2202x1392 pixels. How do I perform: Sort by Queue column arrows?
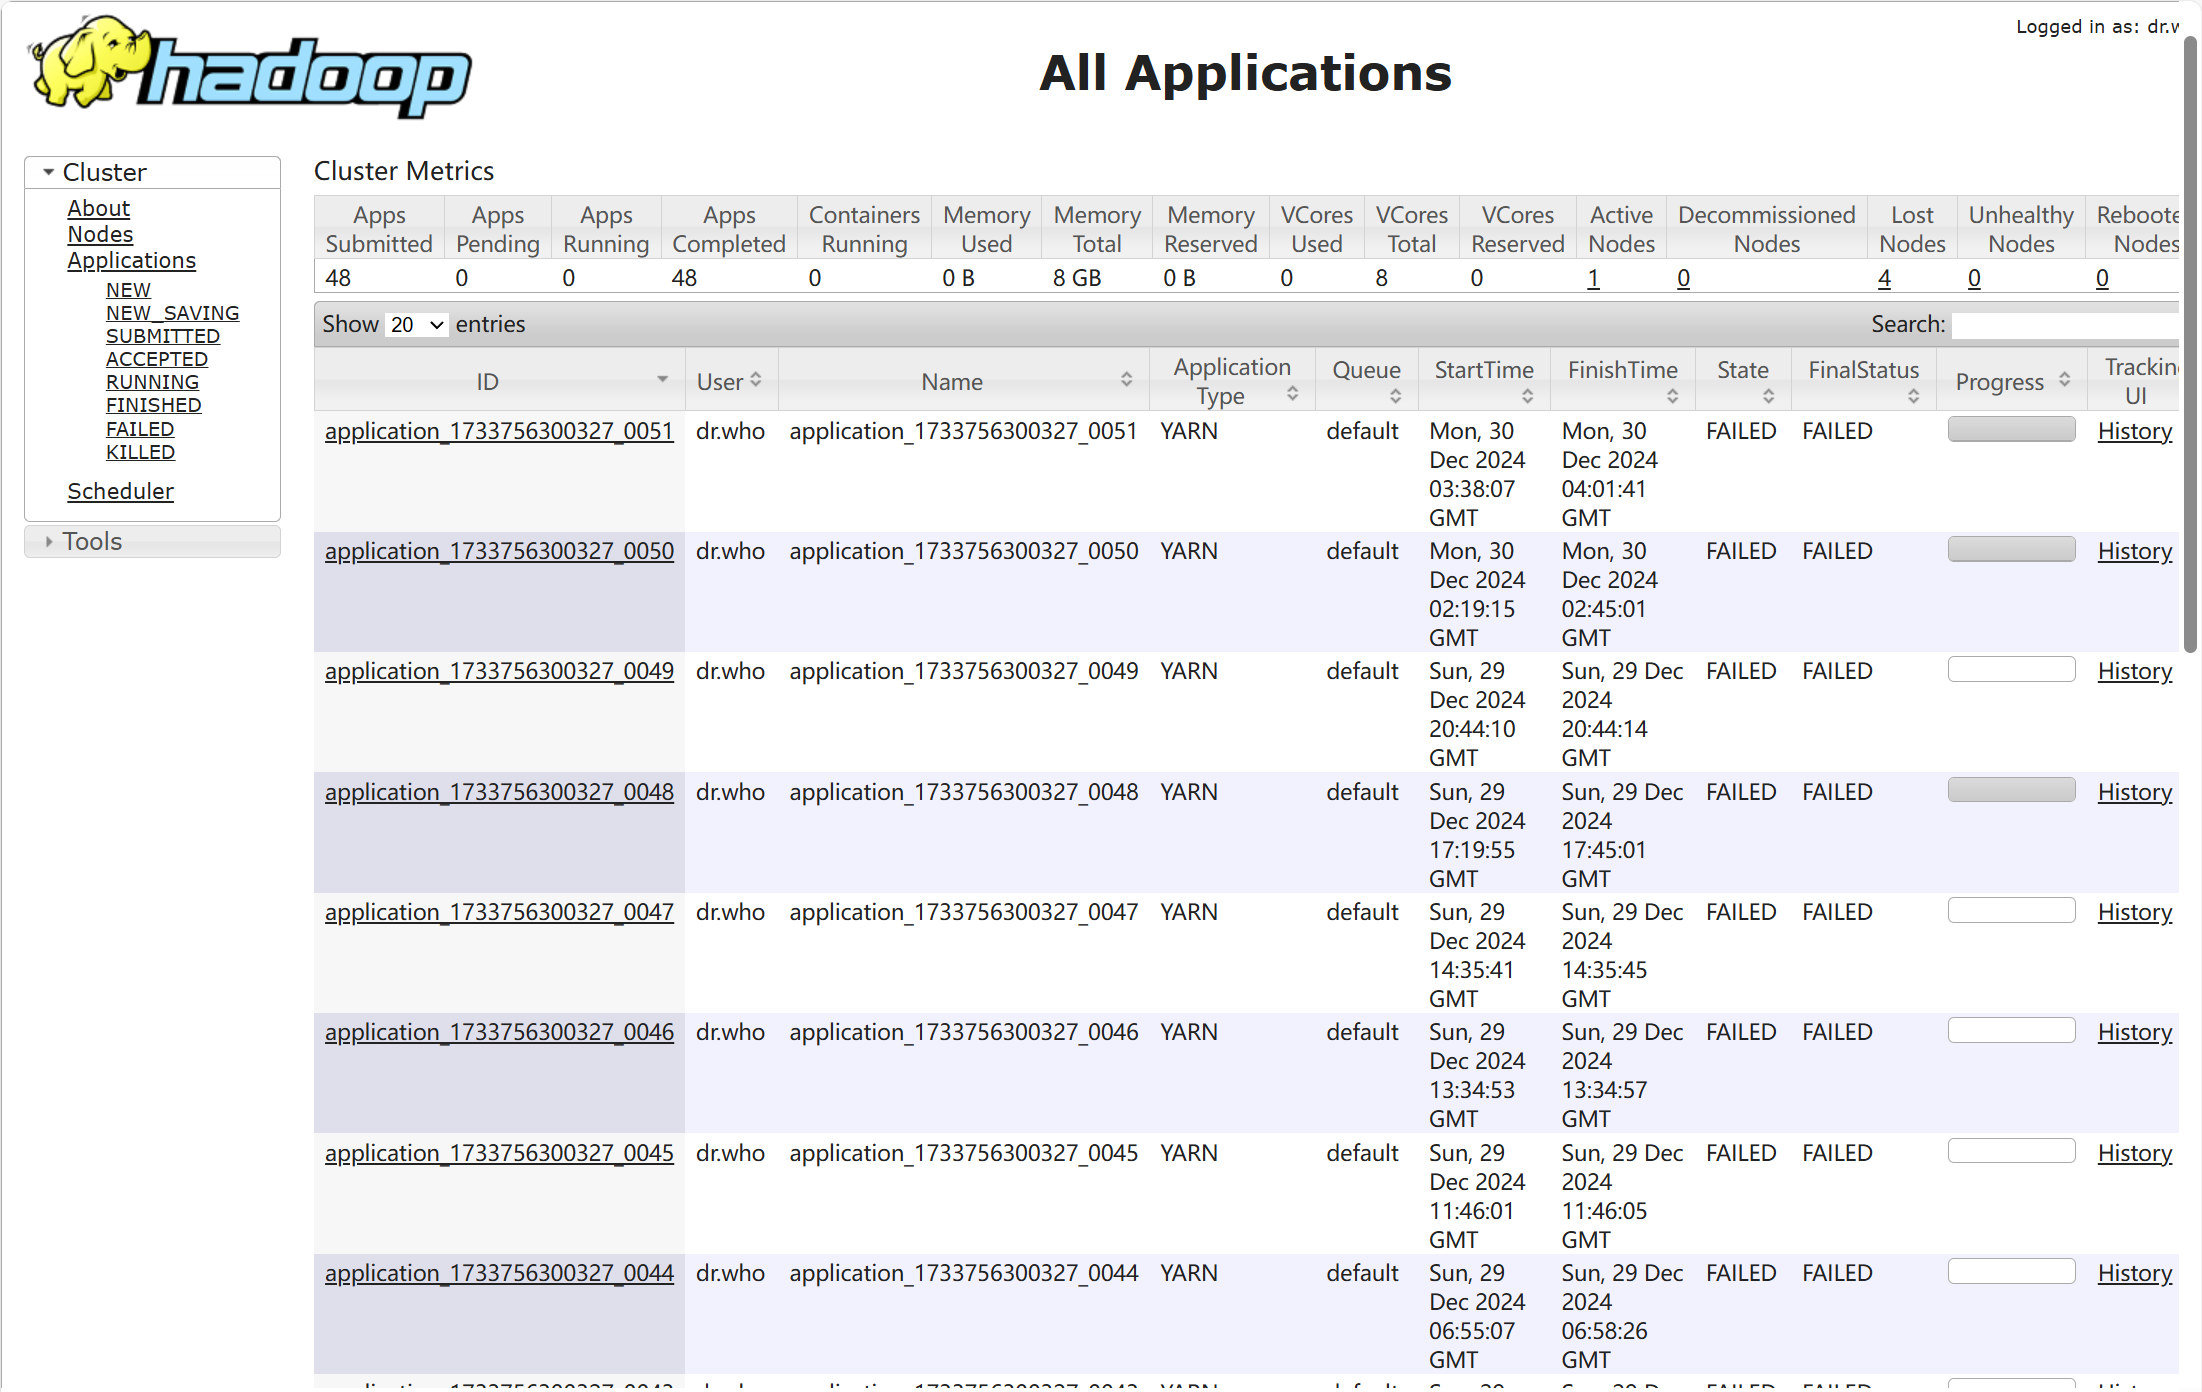[1395, 397]
